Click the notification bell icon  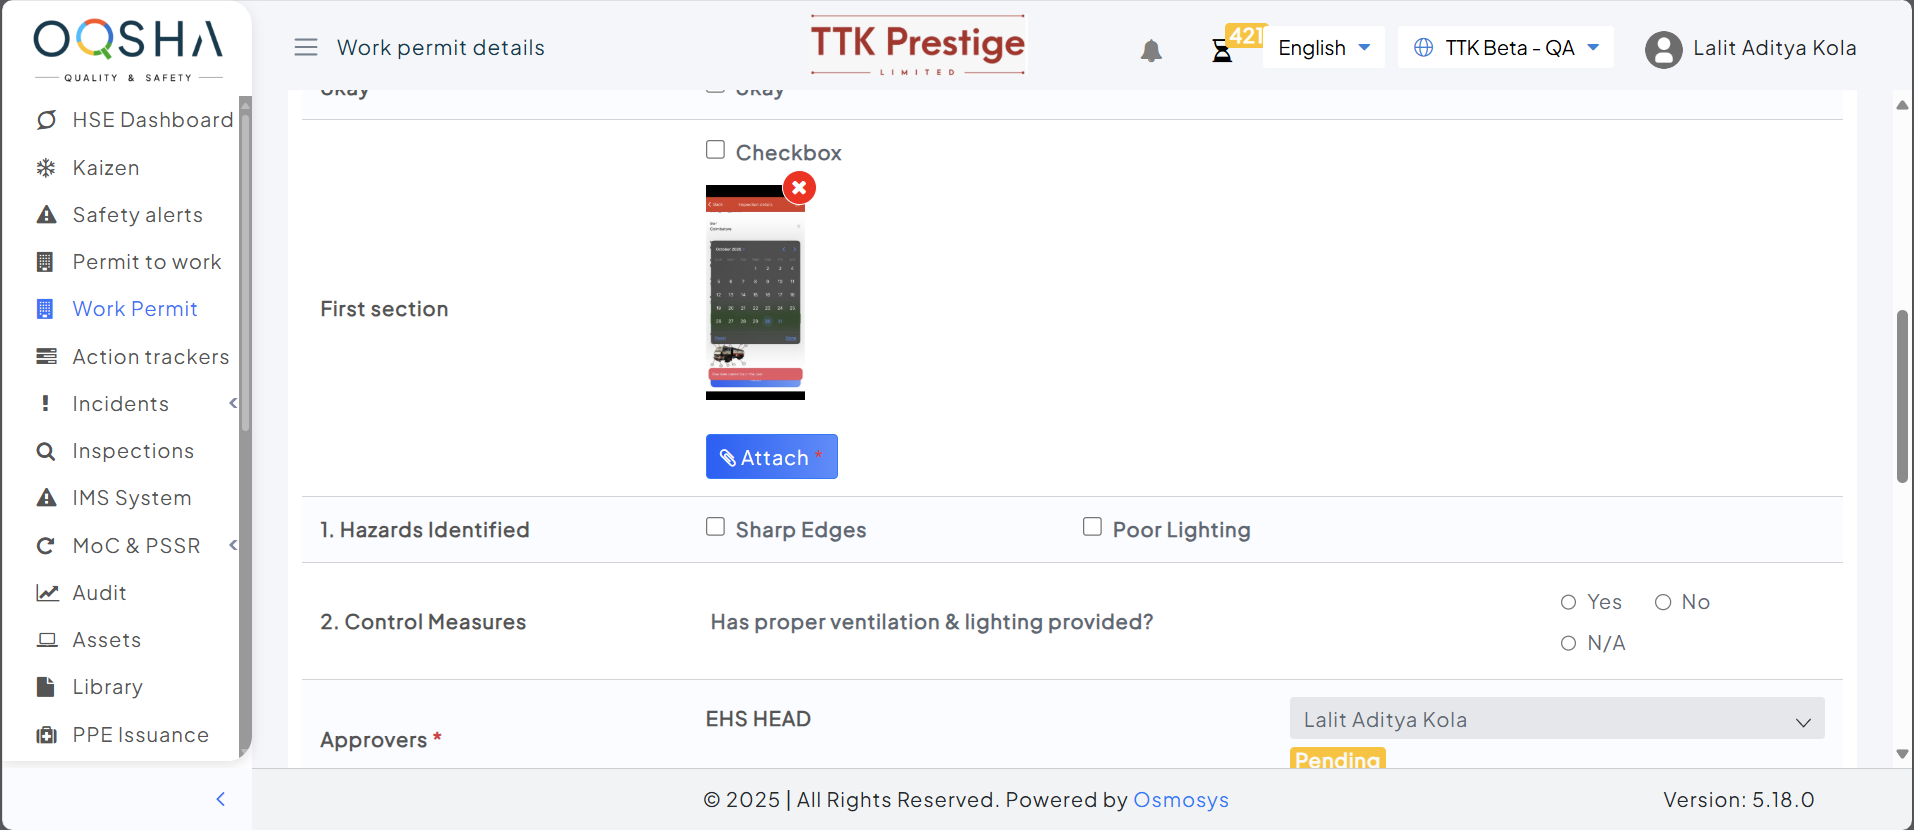coord(1151,50)
